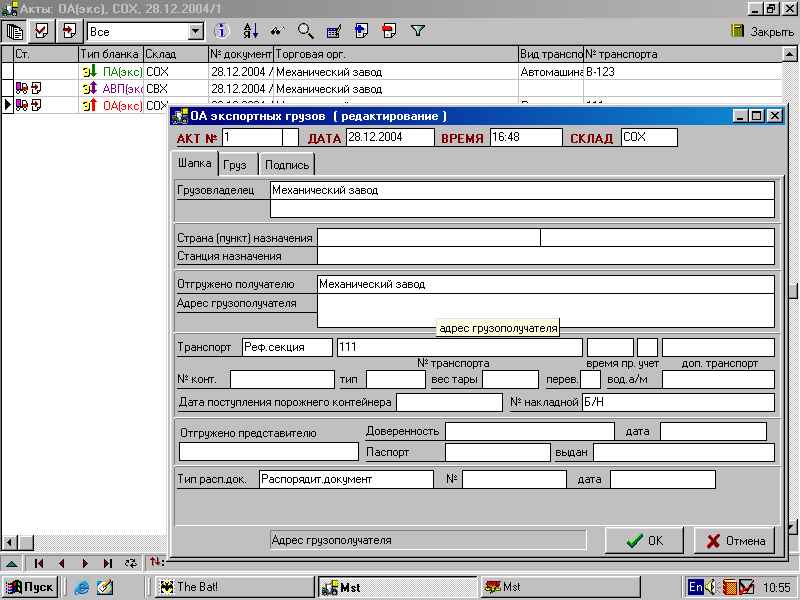Click the № накладной field containing Б/Н
The height and width of the screenshot is (600, 800).
pos(678,402)
